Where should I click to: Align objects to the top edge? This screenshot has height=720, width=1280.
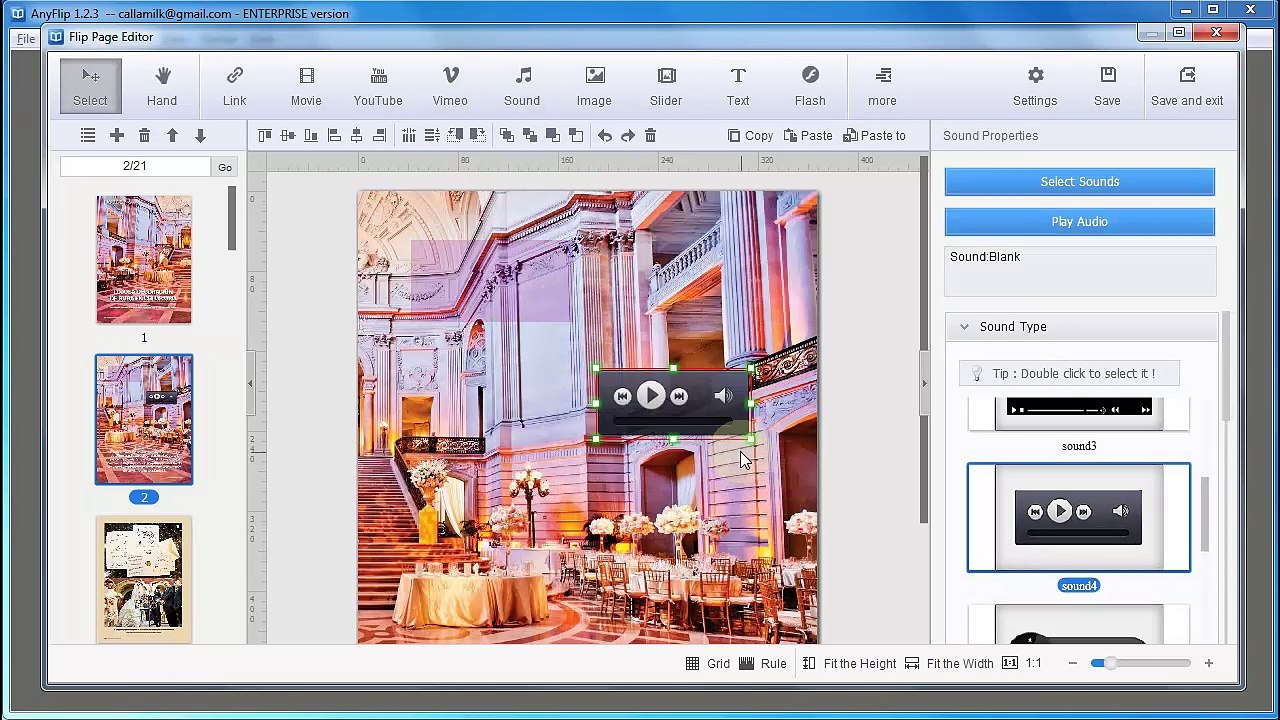pos(265,135)
